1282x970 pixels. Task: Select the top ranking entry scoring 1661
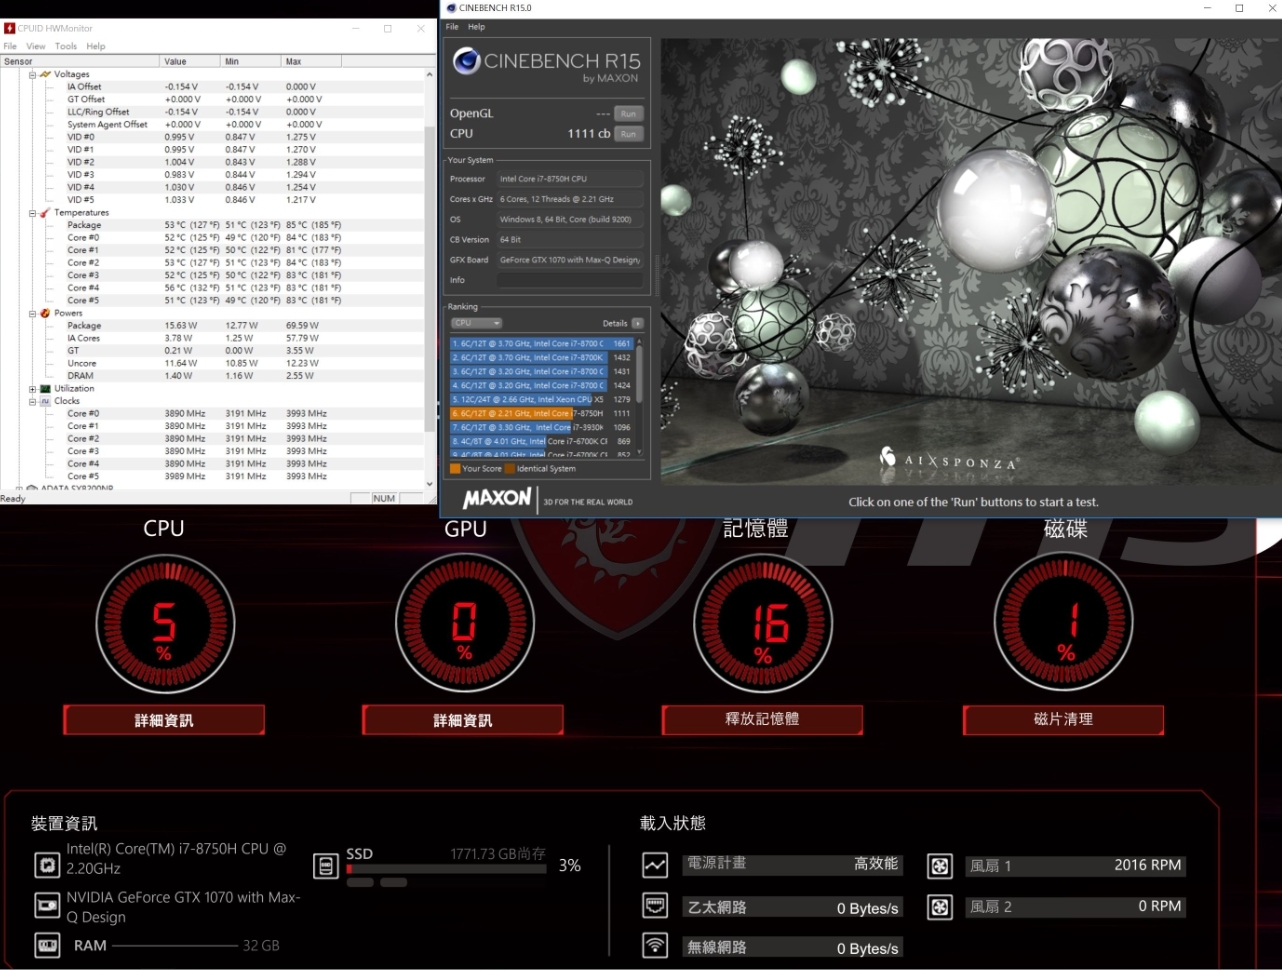tap(542, 344)
